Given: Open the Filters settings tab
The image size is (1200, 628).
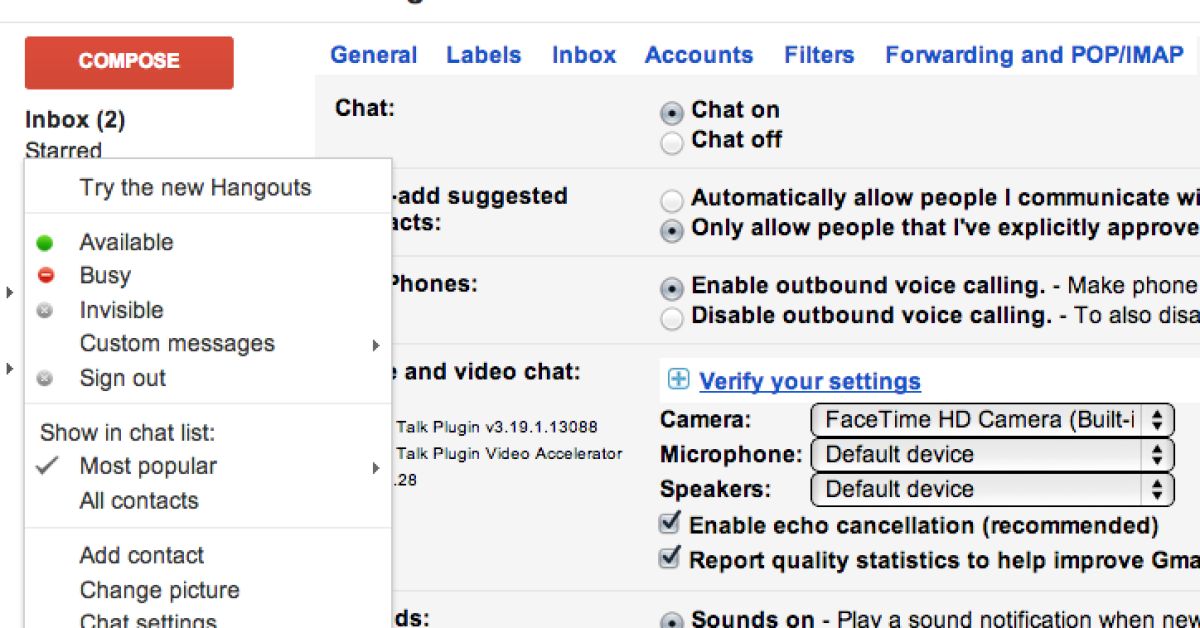Looking at the screenshot, I should [x=819, y=55].
